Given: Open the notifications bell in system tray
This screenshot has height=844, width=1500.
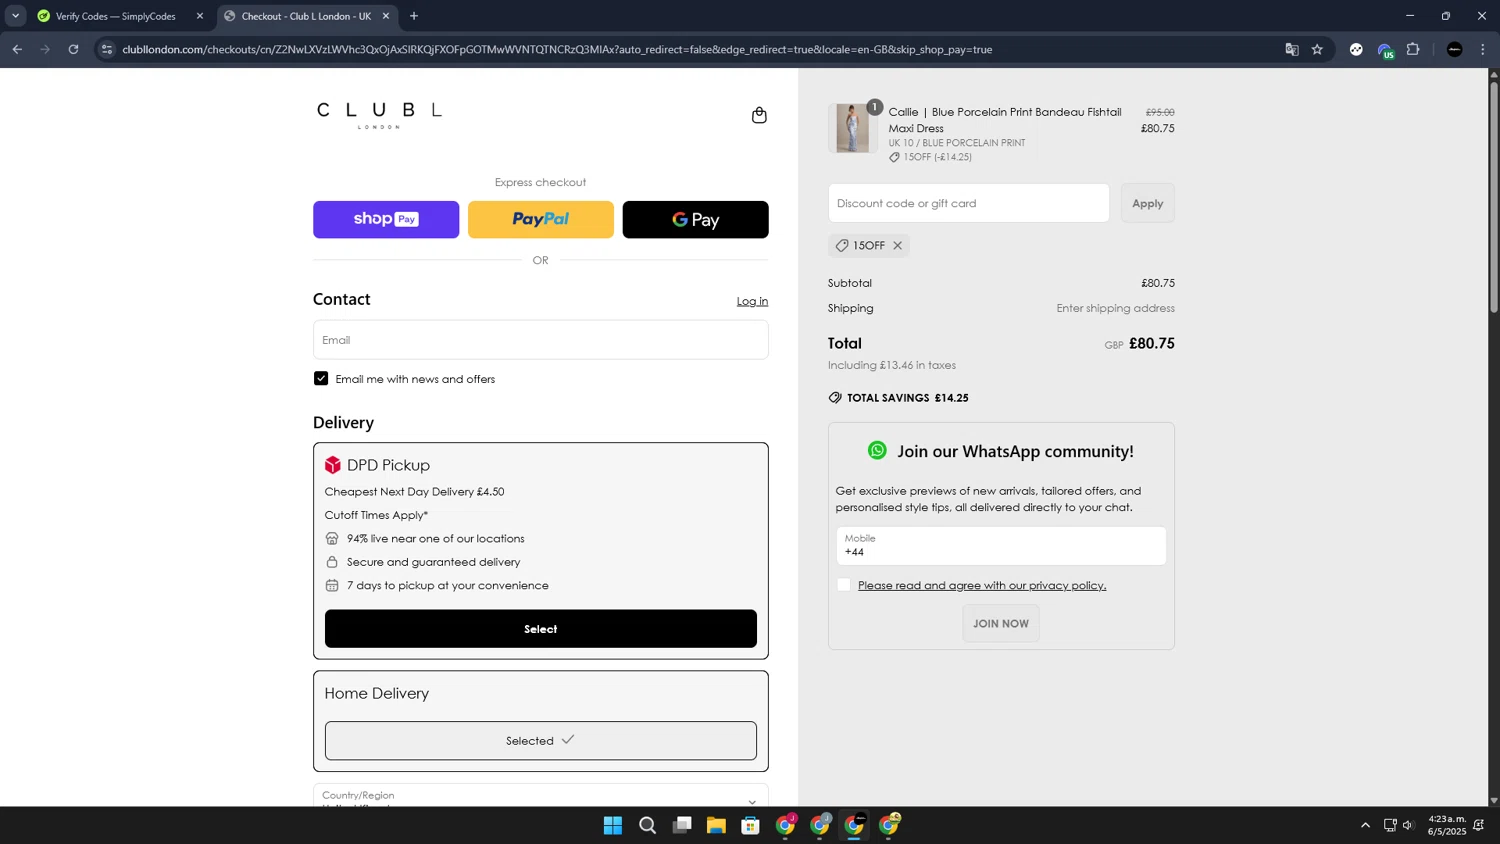Looking at the screenshot, I should coord(1479,826).
